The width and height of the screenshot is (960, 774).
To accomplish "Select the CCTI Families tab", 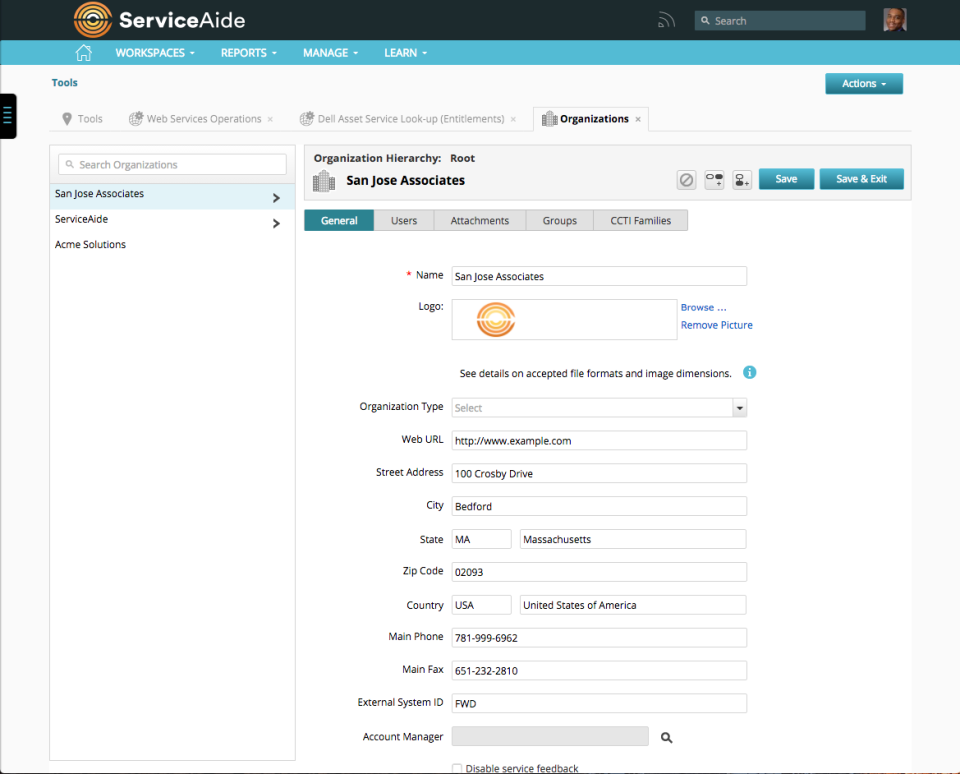I will (640, 220).
